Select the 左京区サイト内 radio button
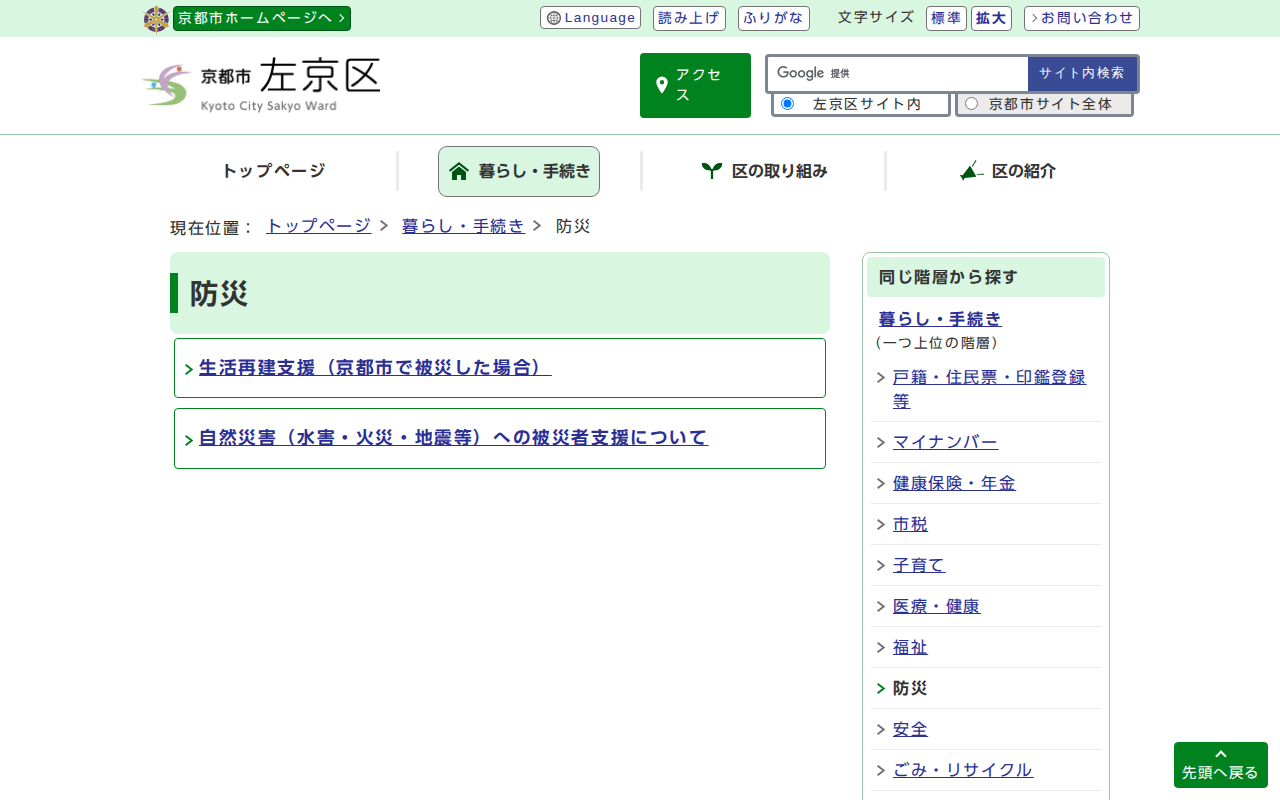The height and width of the screenshot is (800, 1280). point(787,104)
